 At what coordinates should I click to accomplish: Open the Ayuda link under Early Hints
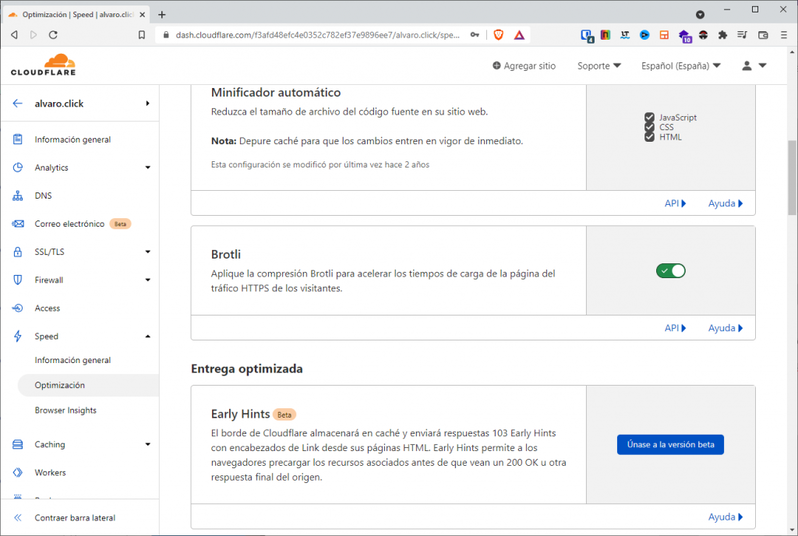pos(725,517)
